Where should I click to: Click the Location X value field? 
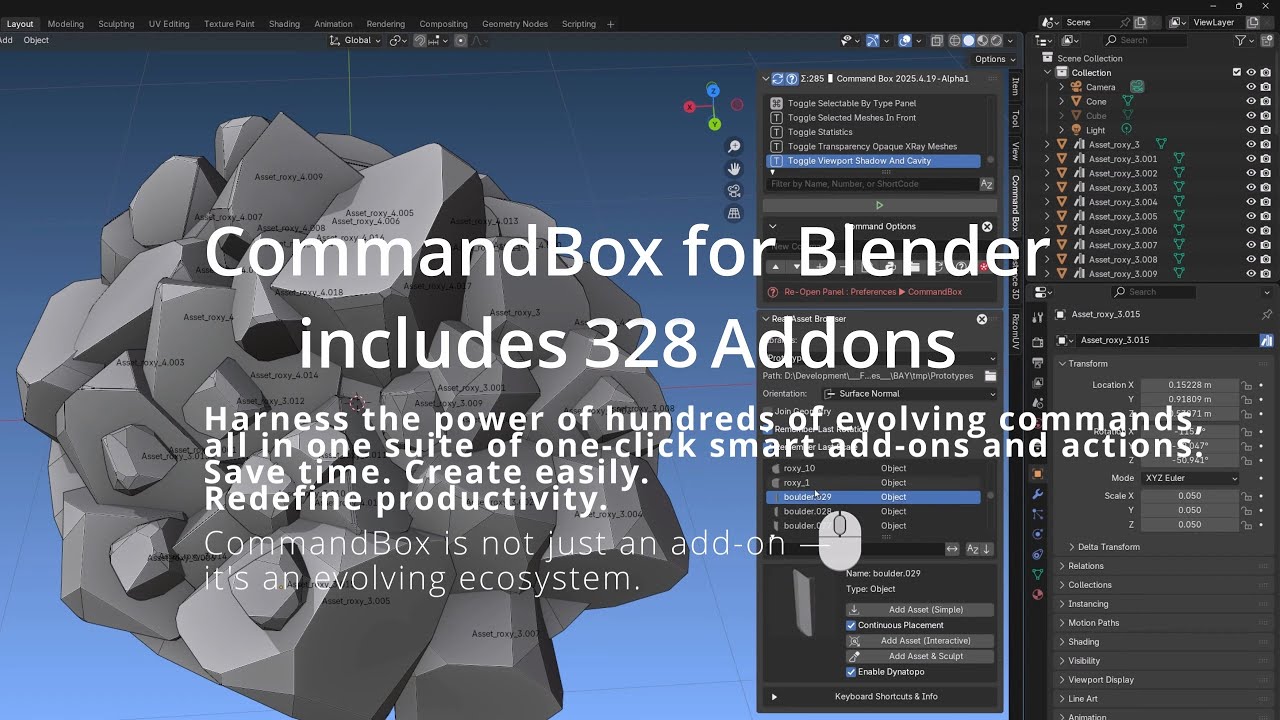coord(1189,385)
